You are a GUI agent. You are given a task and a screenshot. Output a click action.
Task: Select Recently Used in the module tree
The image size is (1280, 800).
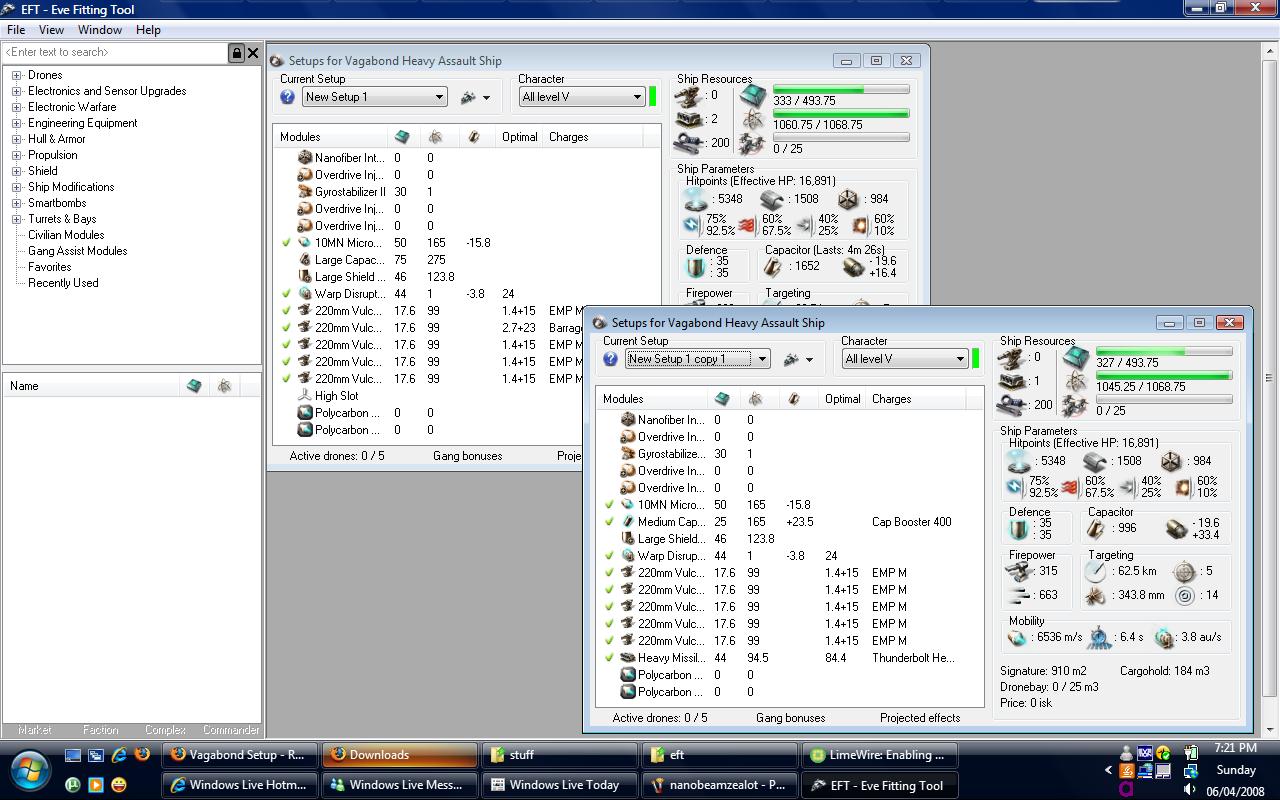pyautogui.click(x=63, y=283)
